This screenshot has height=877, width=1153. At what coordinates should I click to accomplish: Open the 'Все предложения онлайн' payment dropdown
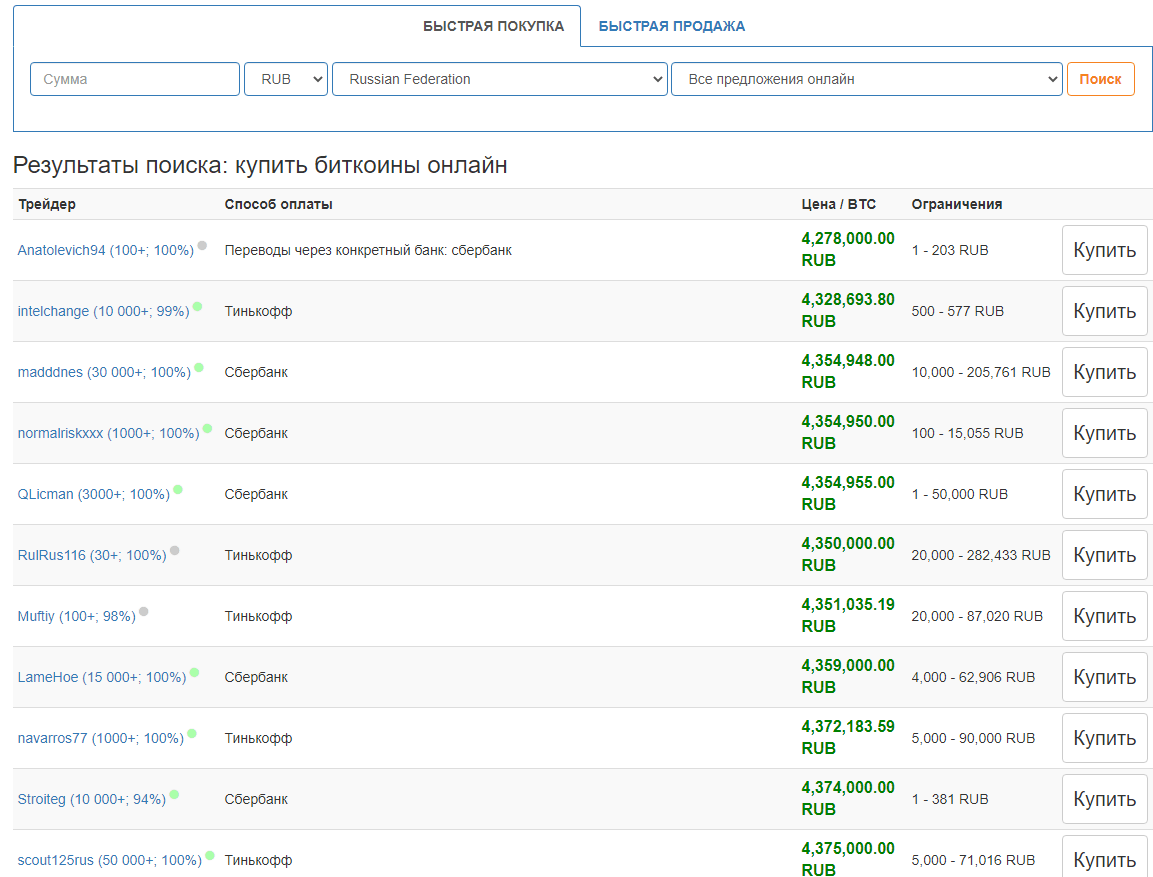click(866, 79)
